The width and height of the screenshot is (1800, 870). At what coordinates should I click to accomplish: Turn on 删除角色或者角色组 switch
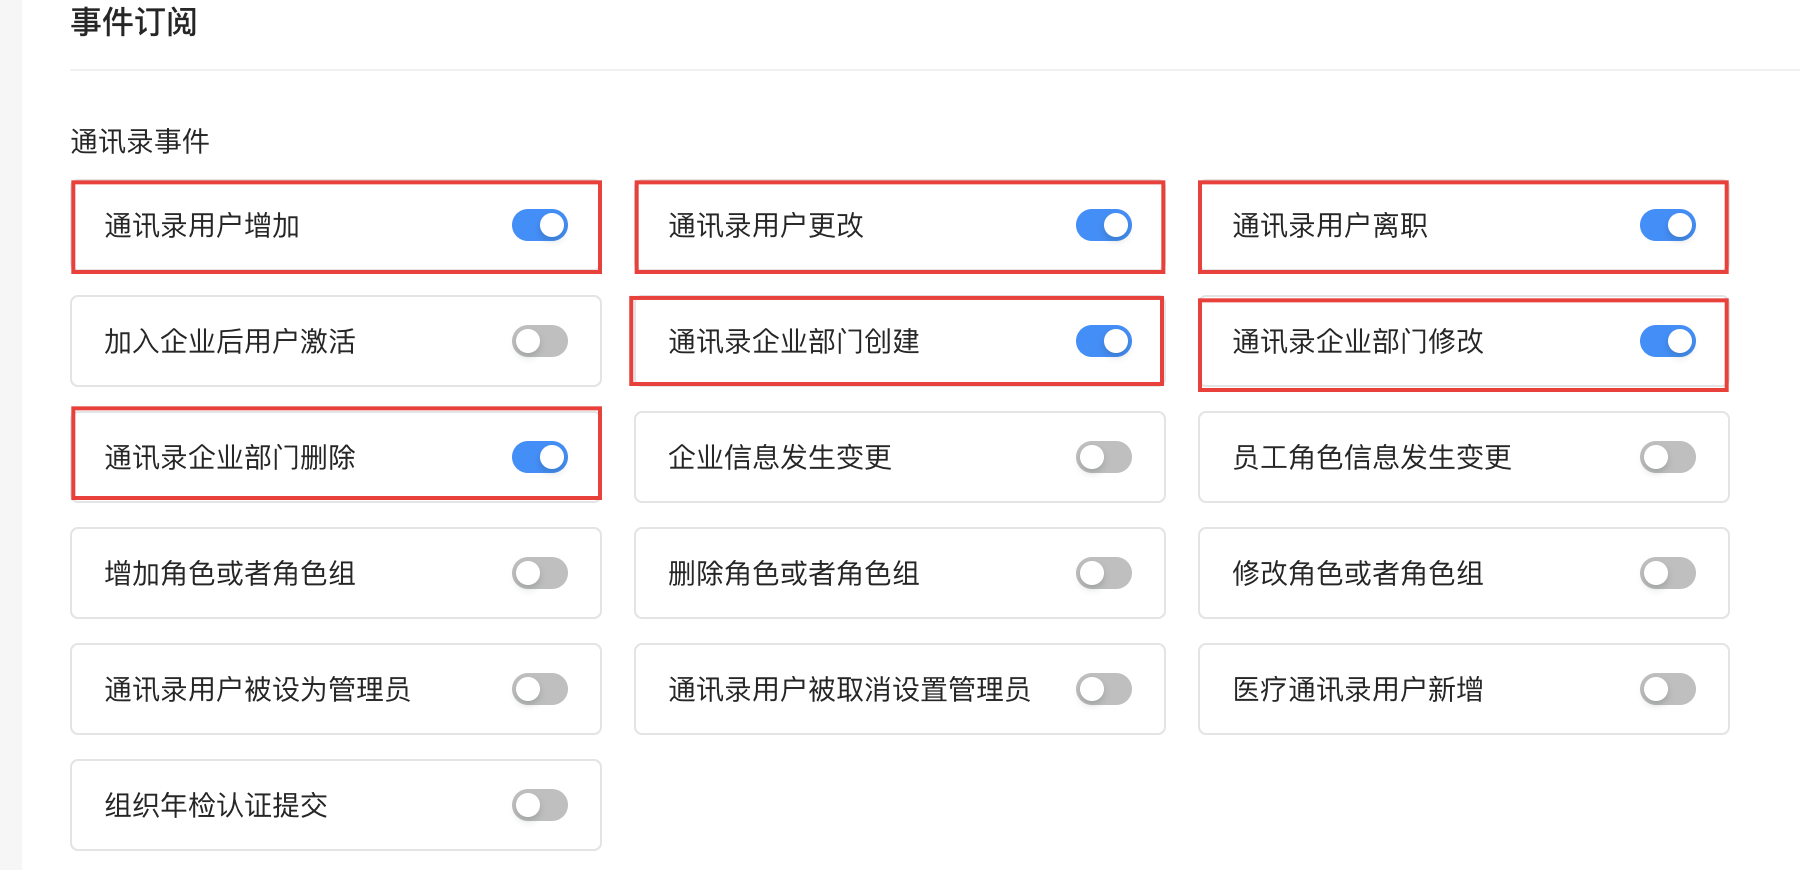pyautogui.click(x=1103, y=573)
